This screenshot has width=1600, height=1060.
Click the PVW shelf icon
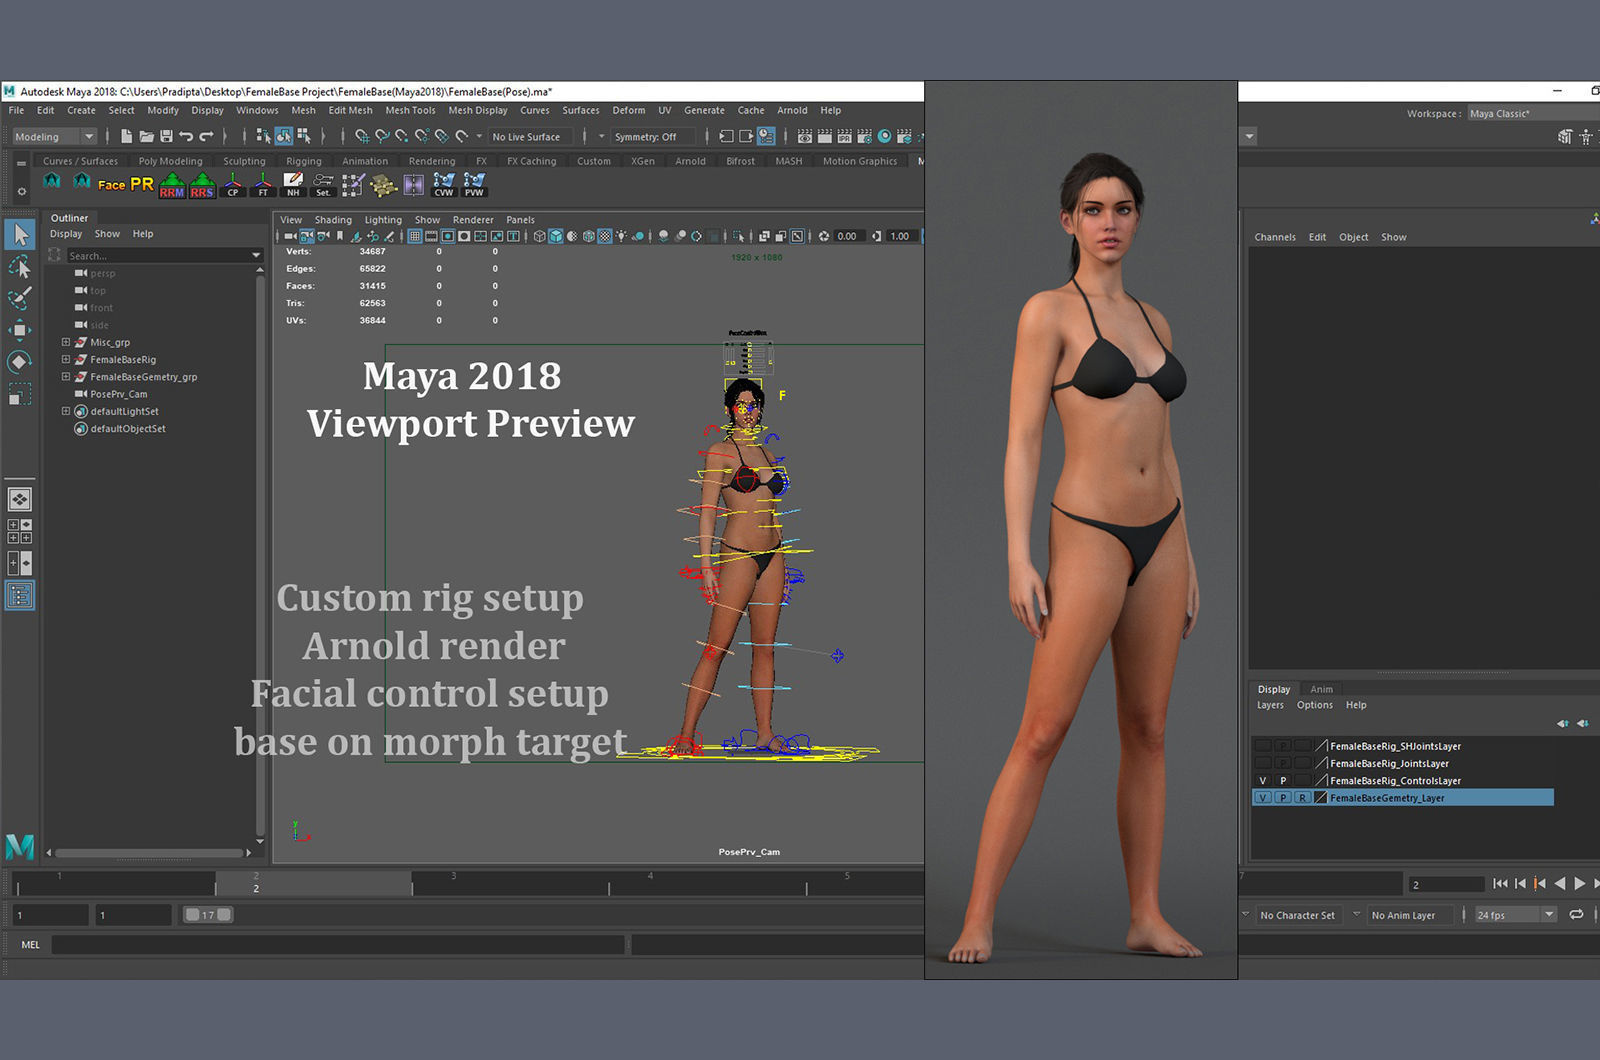pyautogui.click(x=474, y=185)
